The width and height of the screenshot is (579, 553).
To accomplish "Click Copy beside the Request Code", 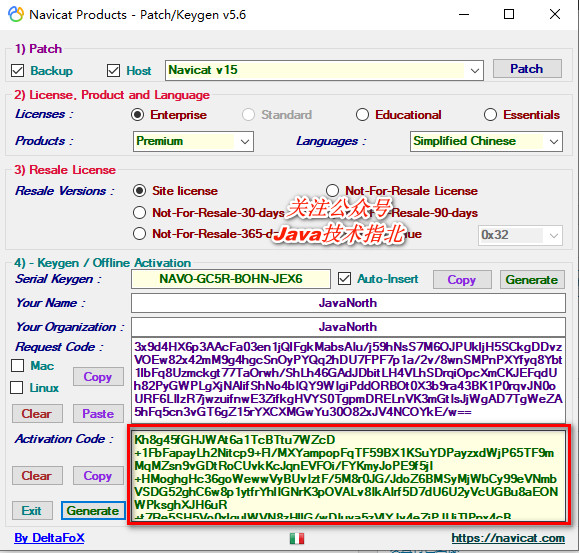I will point(98,377).
